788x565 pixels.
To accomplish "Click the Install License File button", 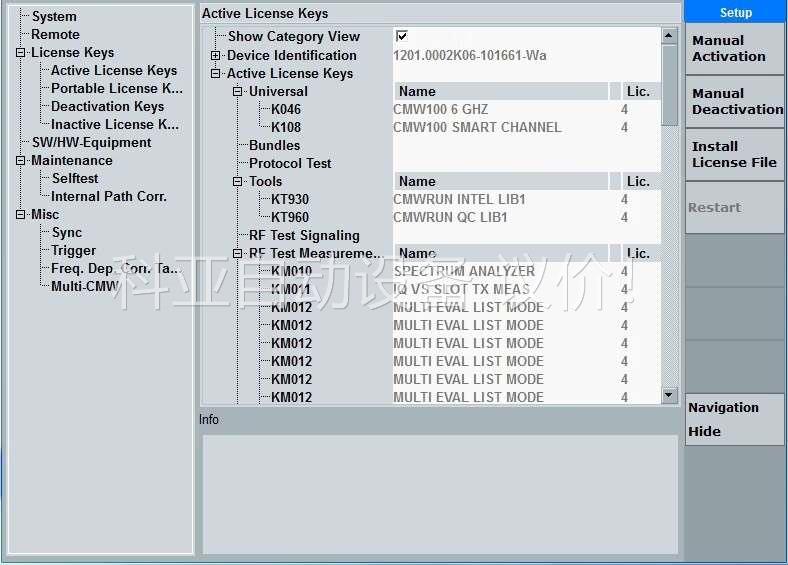I will 735,155.
